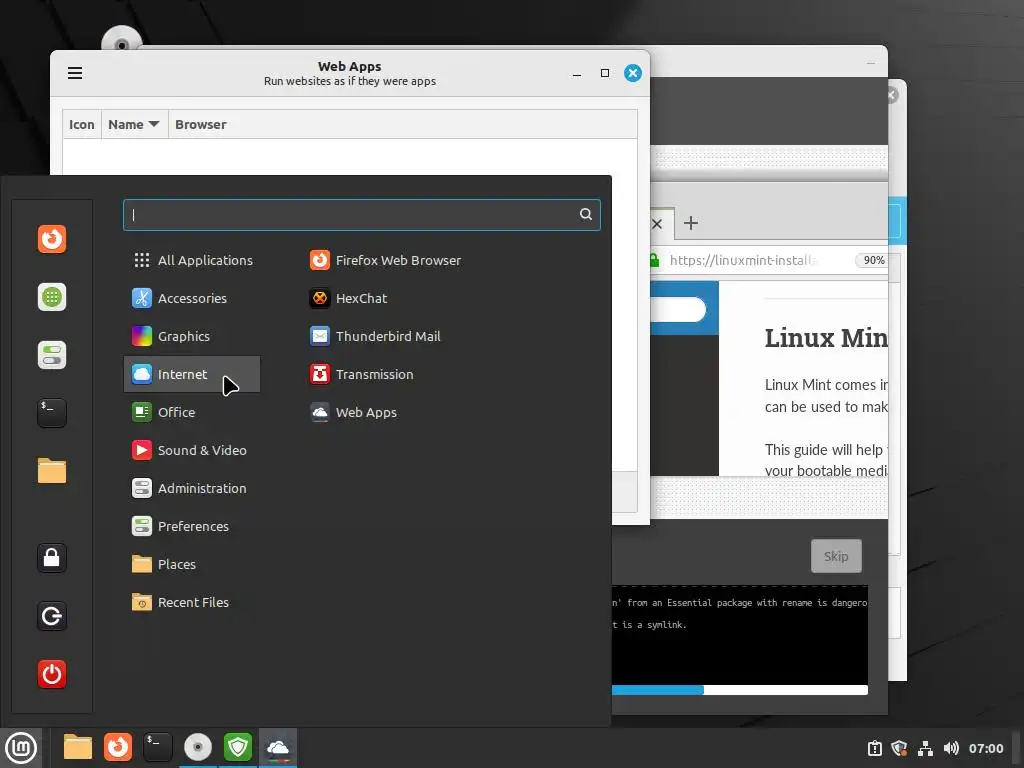Click the red power-off icon
This screenshot has width=1024, height=768.
point(52,674)
